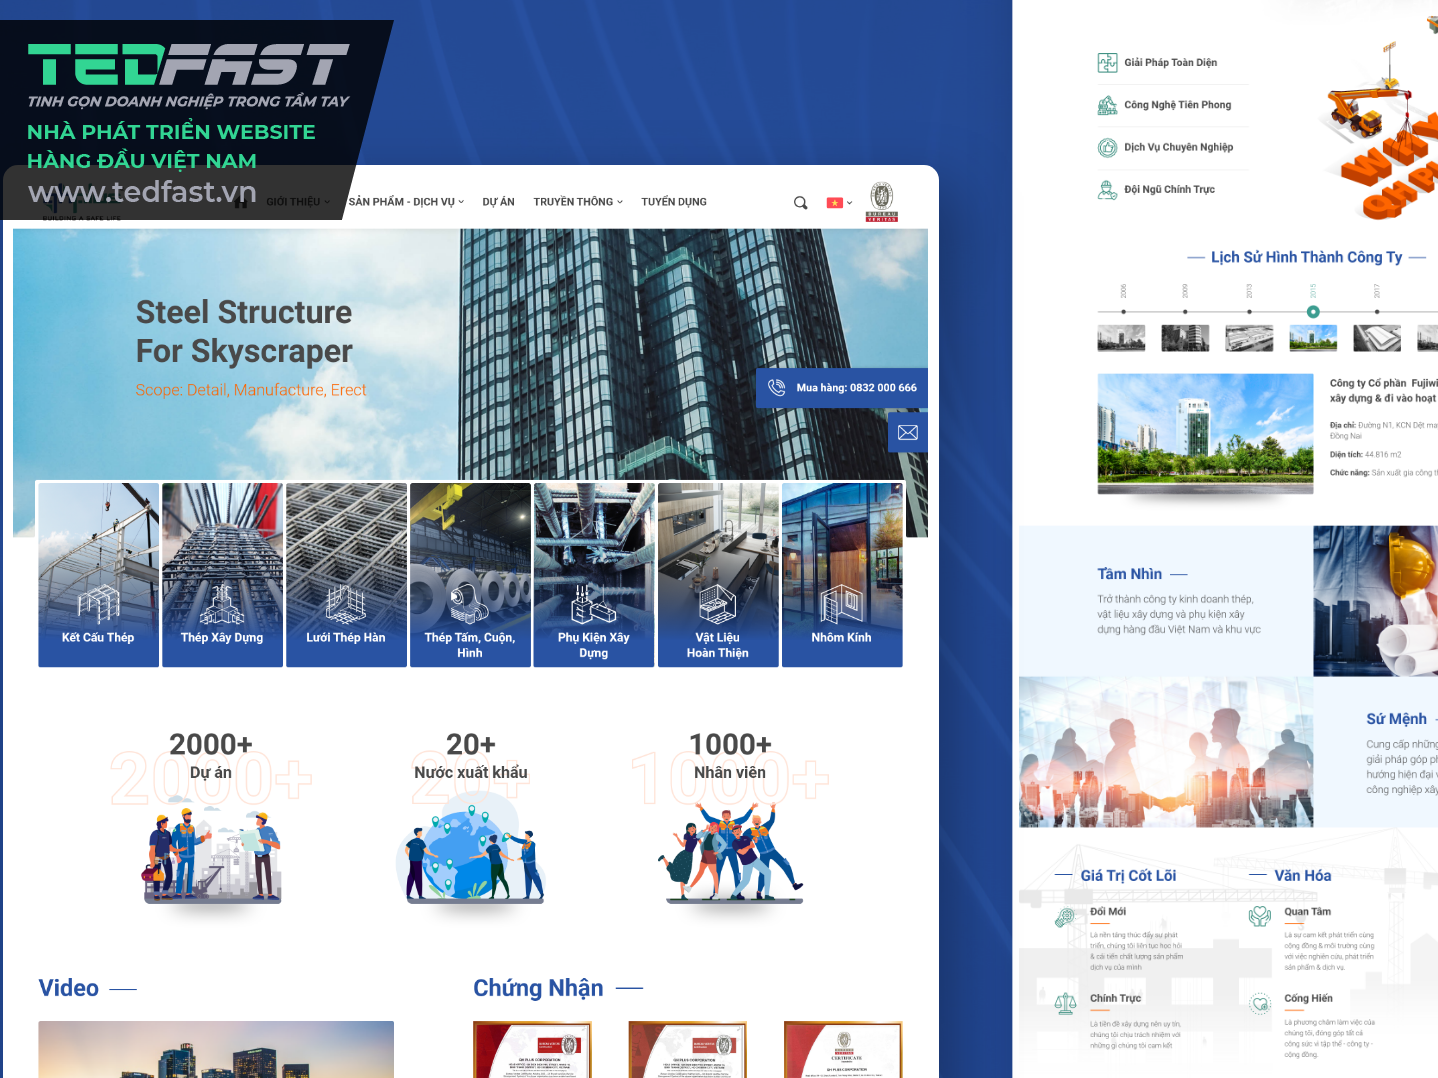The width and height of the screenshot is (1438, 1078).
Task: Open the Nhôm Kính product card
Action: pyautogui.click(x=842, y=575)
